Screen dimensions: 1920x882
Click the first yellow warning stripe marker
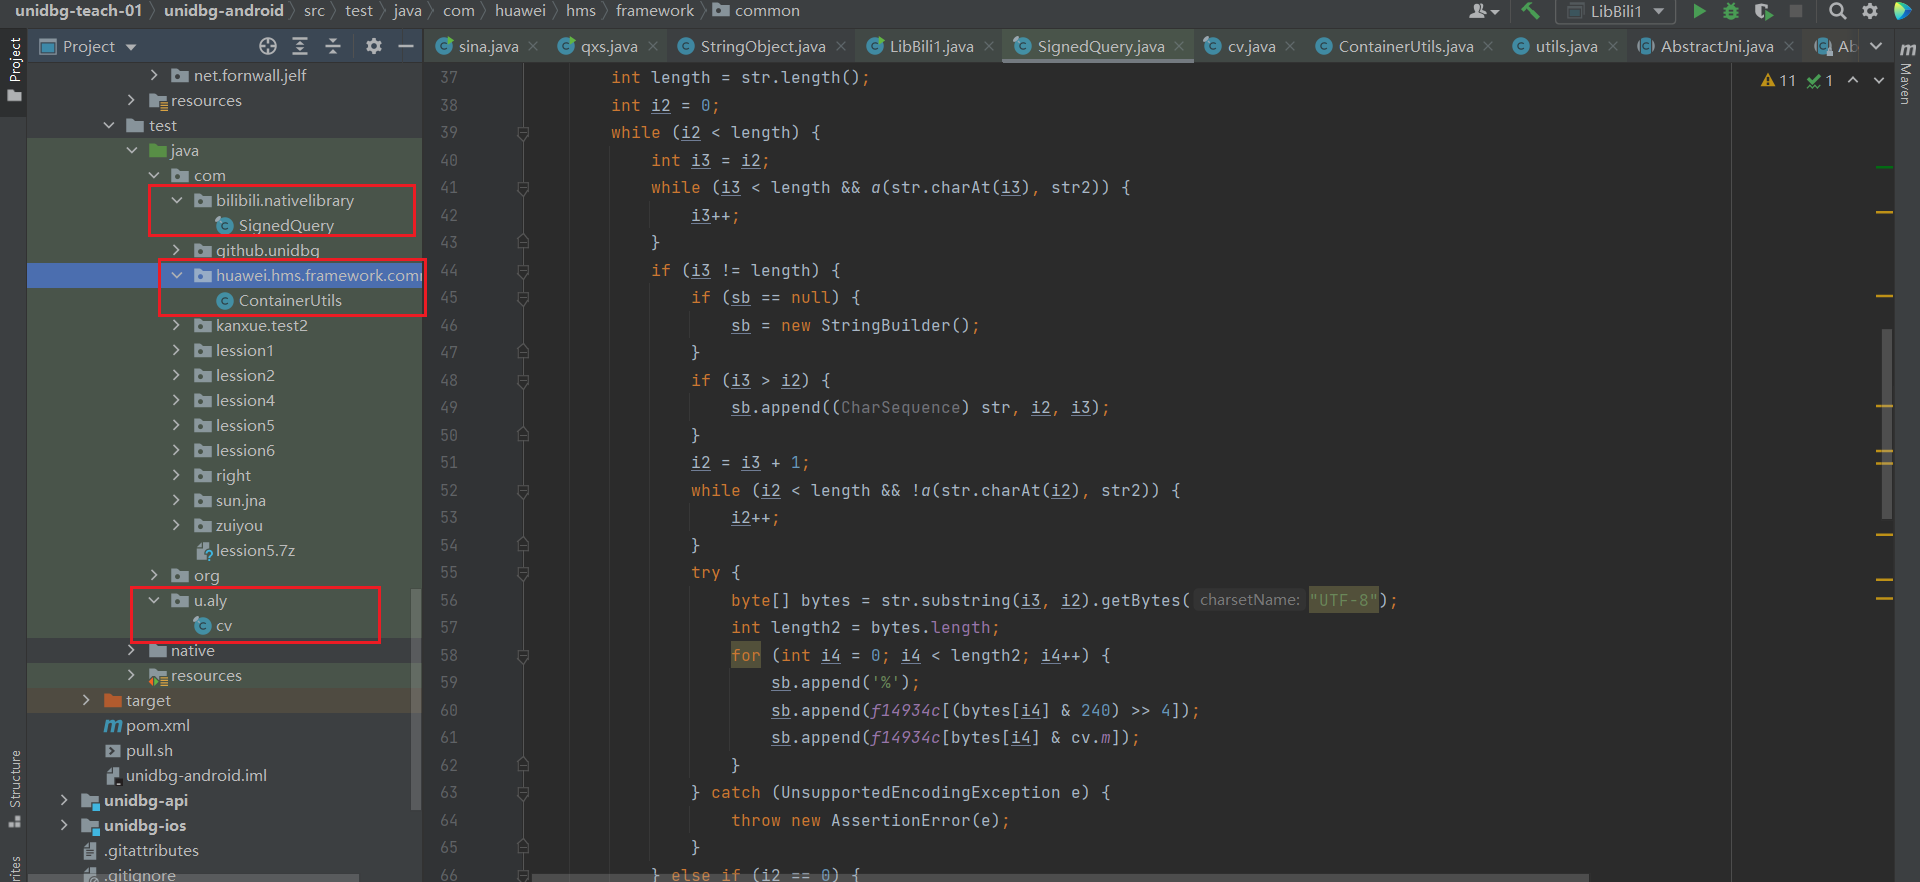click(x=1884, y=213)
